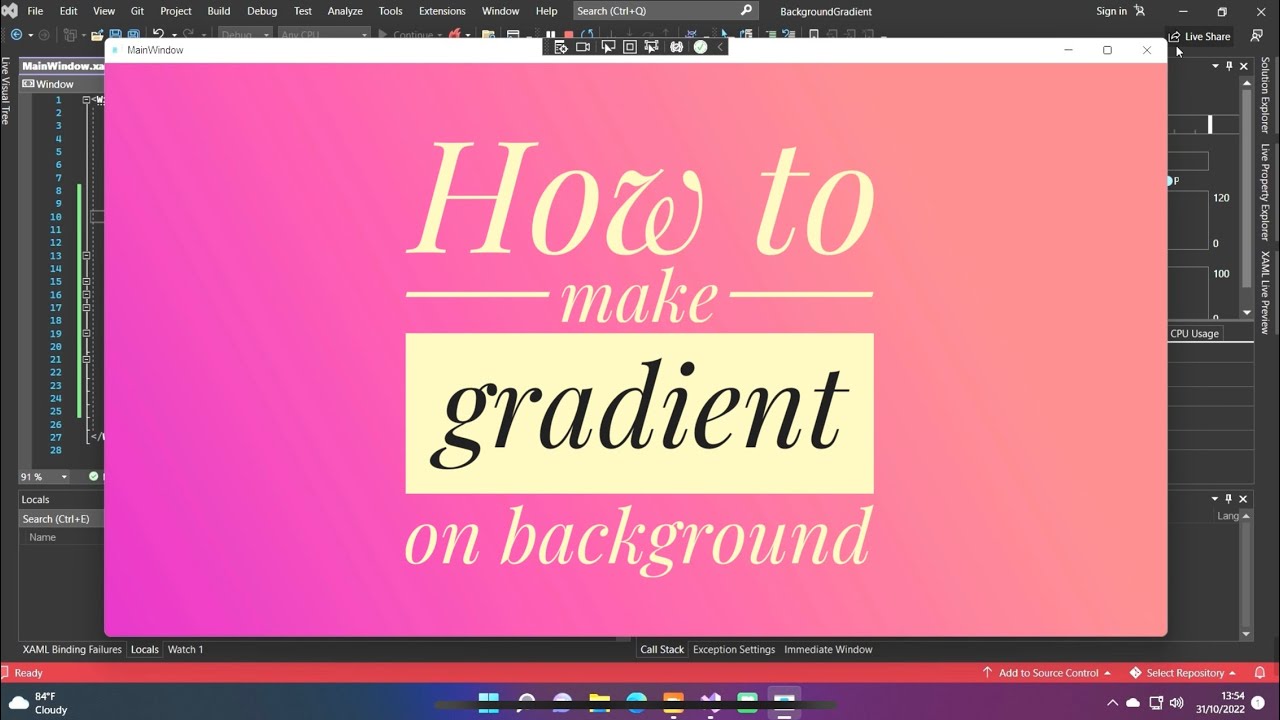Viewport: 1280px width, 720px height.
Task: Click in the Locals Search (Ctrl+E) field
Action: click(62, 519)
